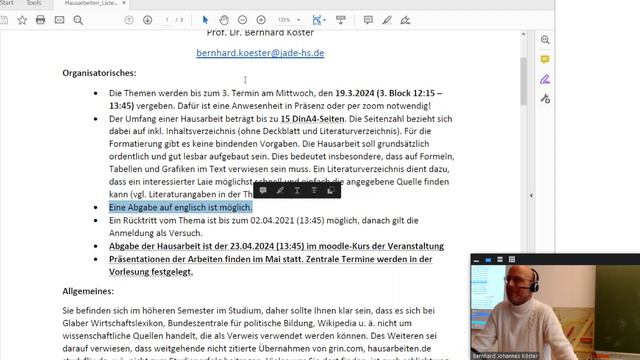Click the vertical scrollbar thumb
640x360 pixels.
(523, 81)
